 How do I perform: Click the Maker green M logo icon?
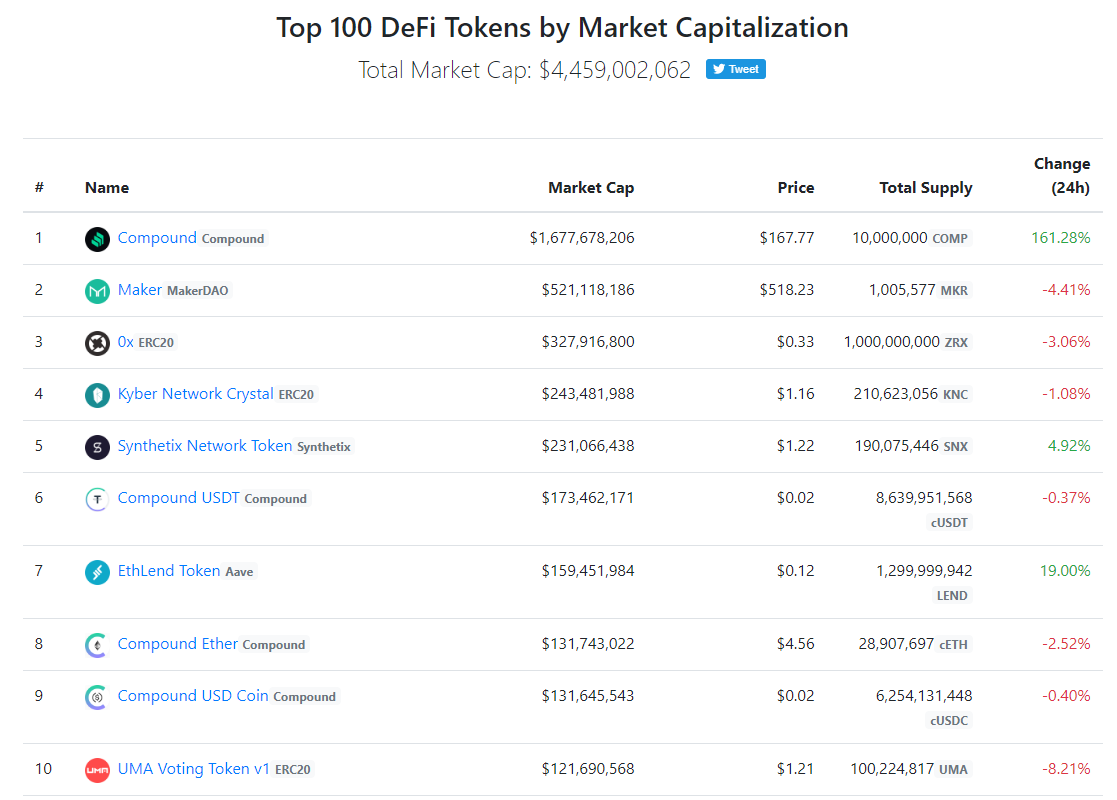click(x=97, y=291)
